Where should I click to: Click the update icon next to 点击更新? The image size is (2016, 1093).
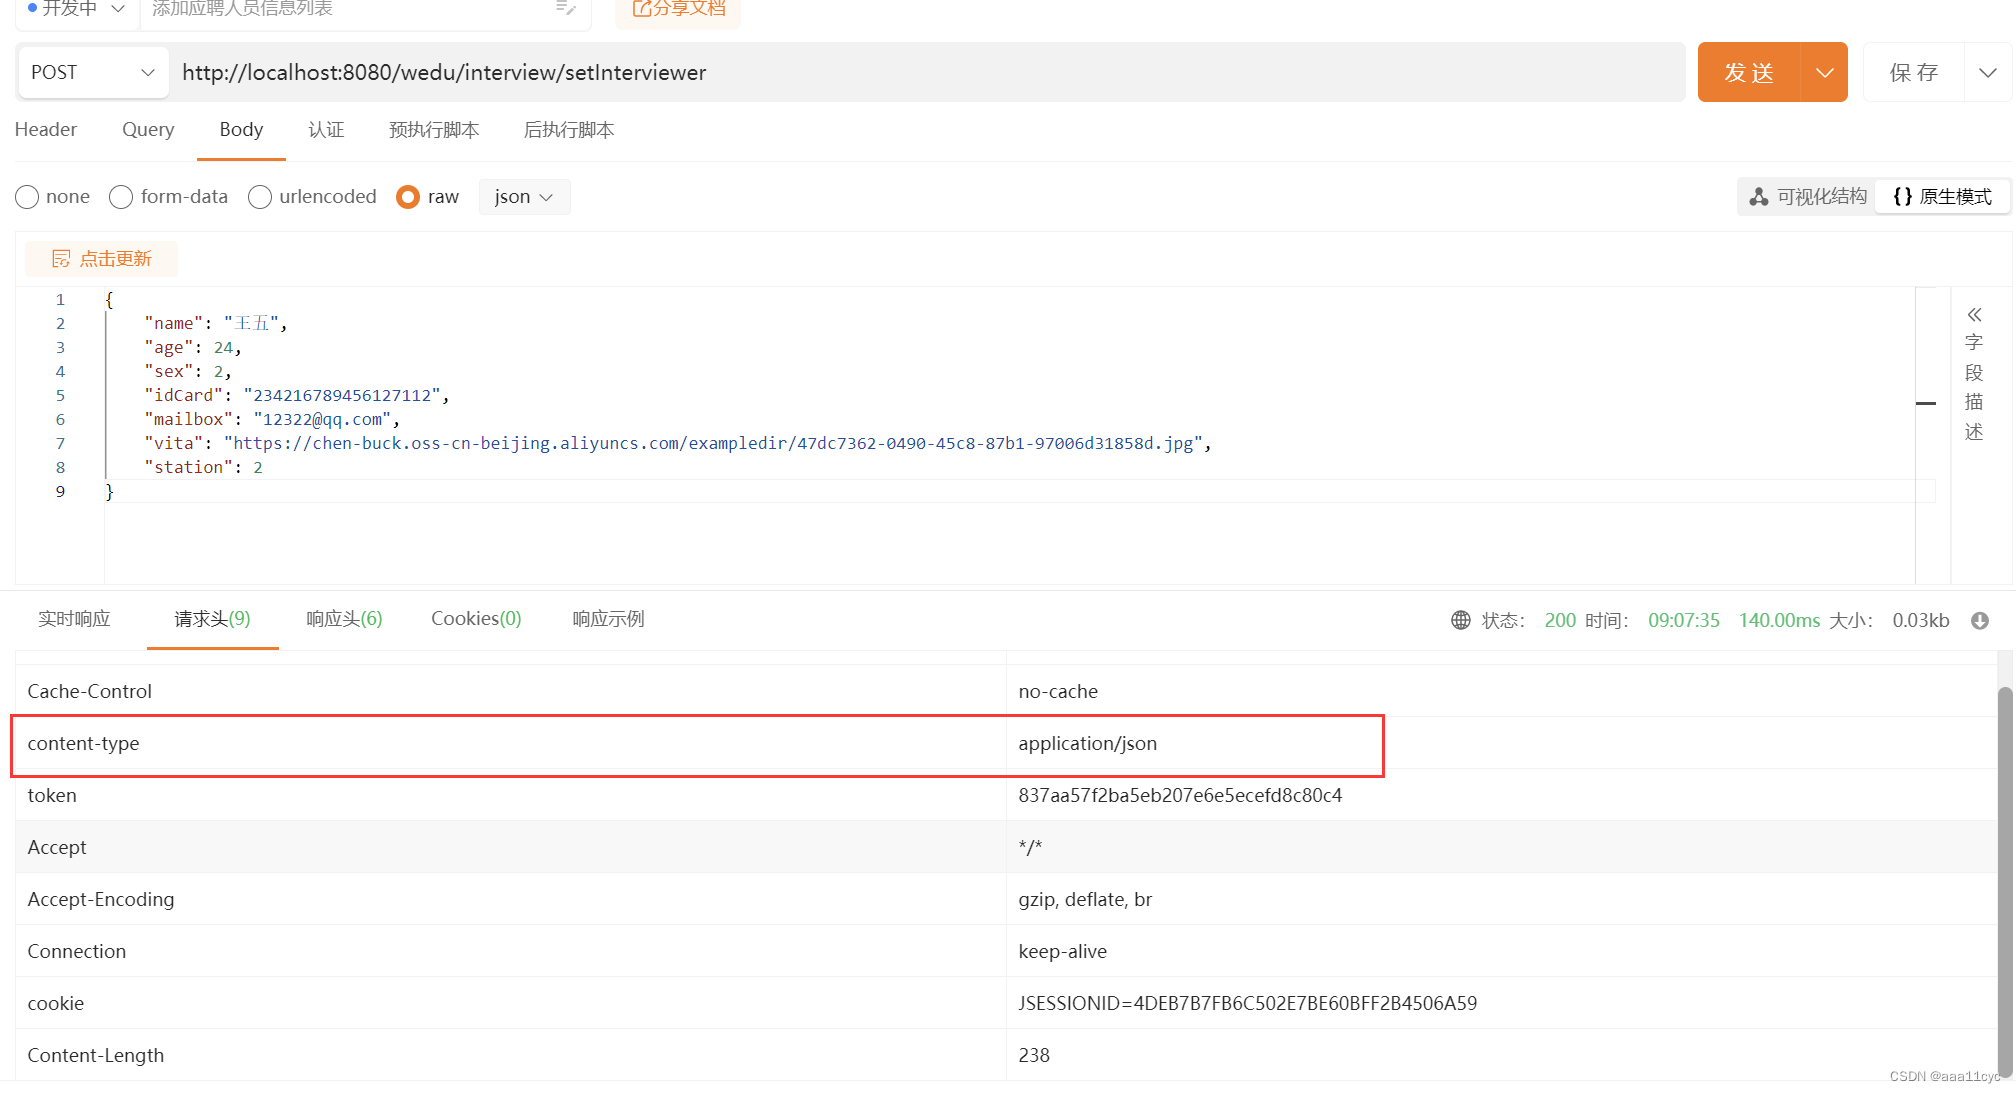[61, 259]
